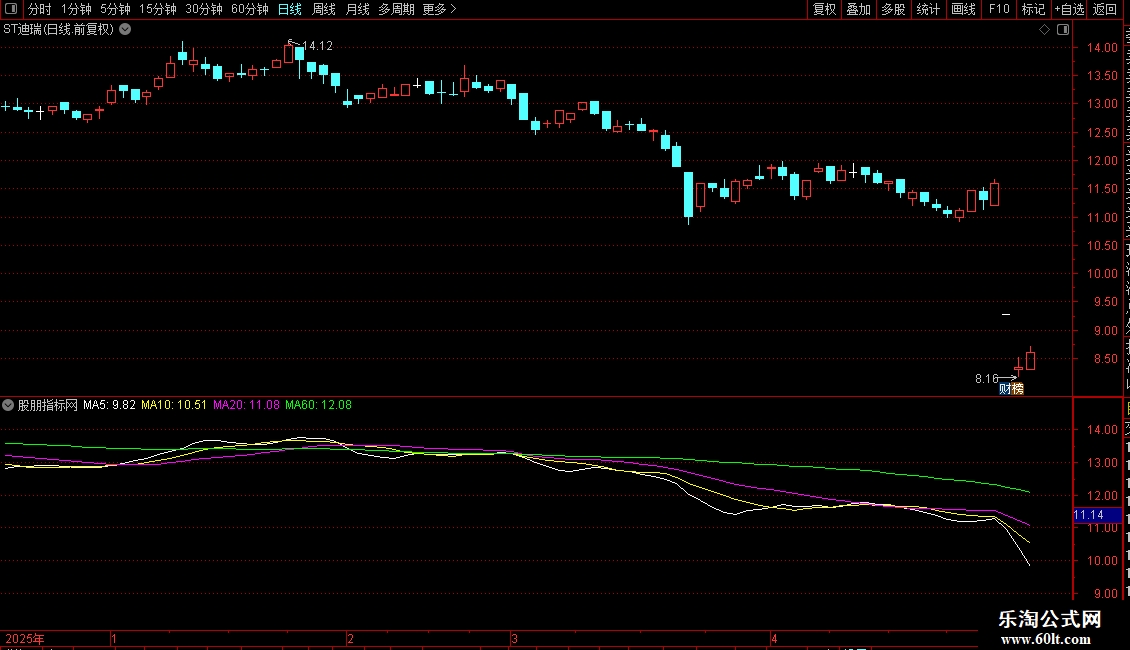Image resolution: width=1130 pixels, height=650 pixels.
Task: Open the 复权 adjustment menu
Action: (824, 9)
